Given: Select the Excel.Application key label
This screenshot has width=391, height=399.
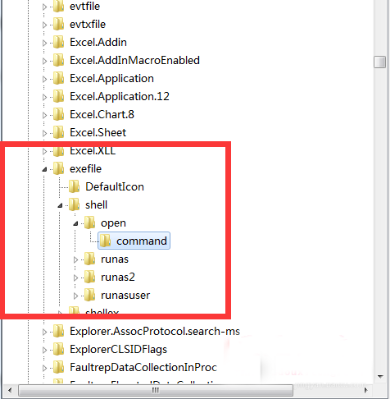Looking at the screenshot, I should [112, 78].
